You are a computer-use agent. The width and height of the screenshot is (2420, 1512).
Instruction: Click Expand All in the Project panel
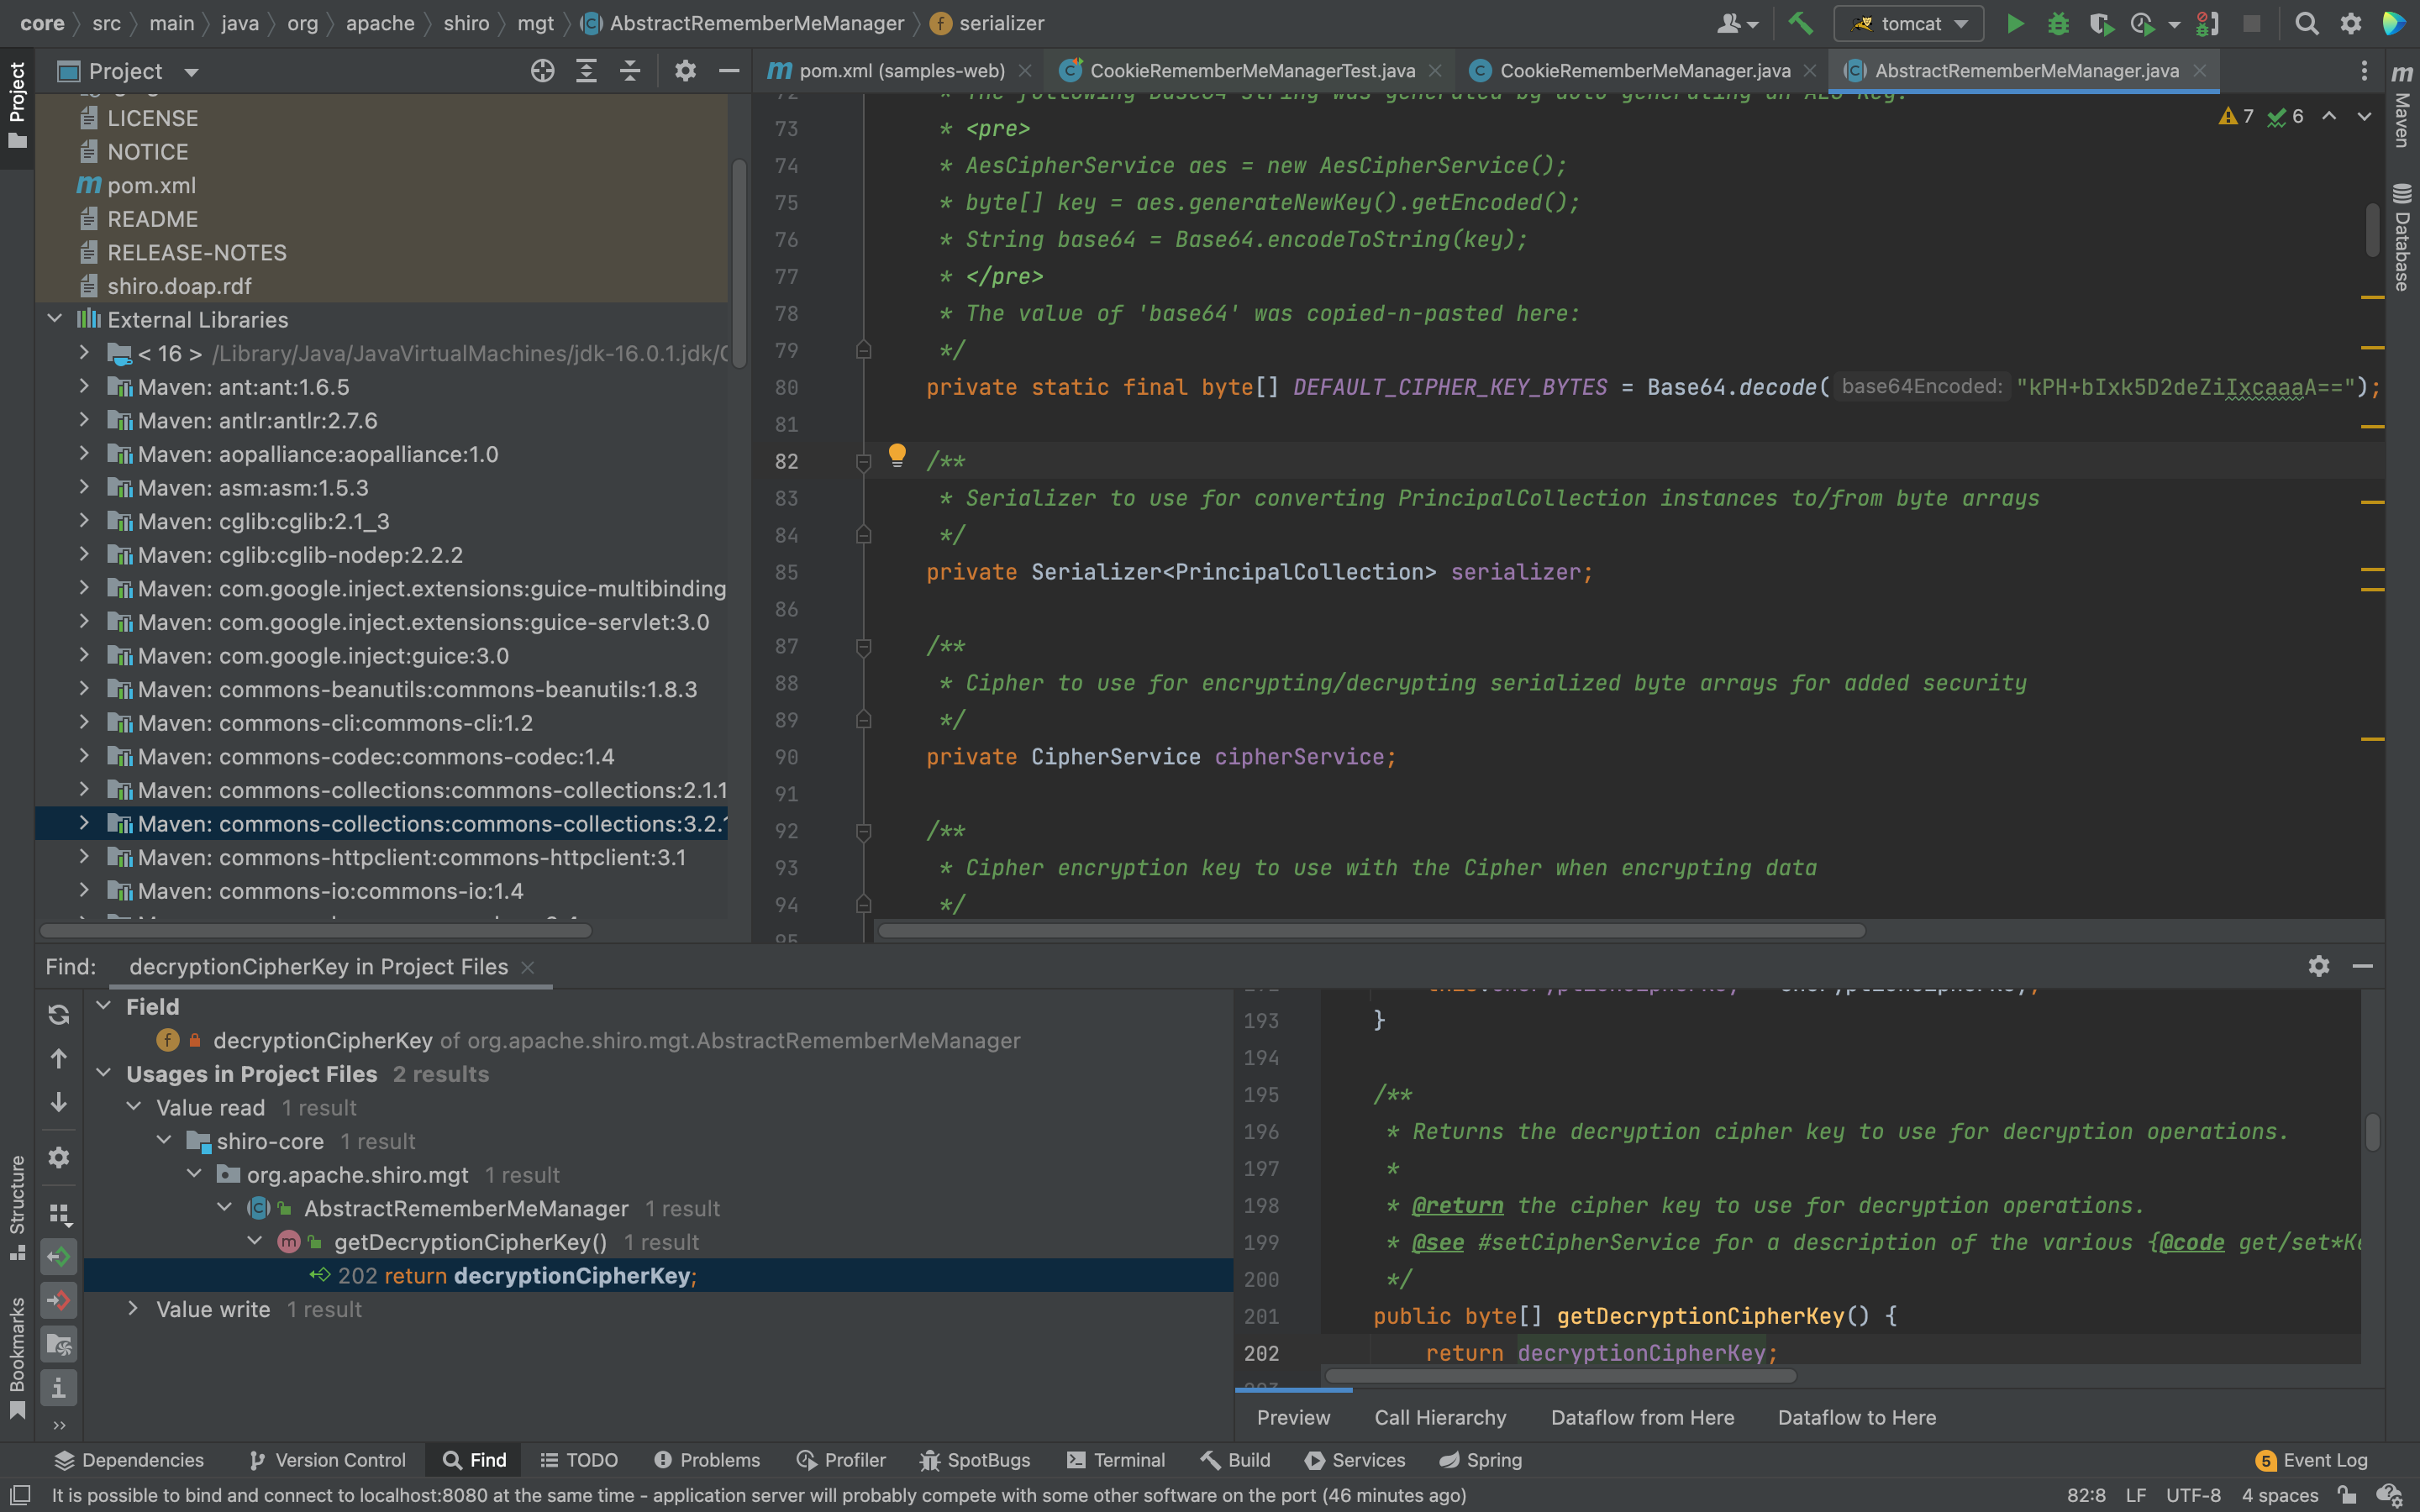586,71
